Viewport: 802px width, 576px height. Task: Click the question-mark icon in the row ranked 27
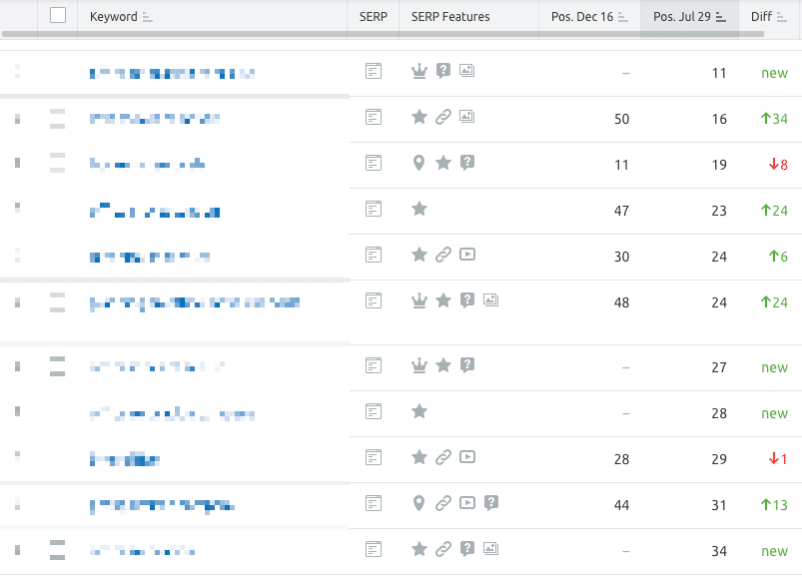coord(467,365)
